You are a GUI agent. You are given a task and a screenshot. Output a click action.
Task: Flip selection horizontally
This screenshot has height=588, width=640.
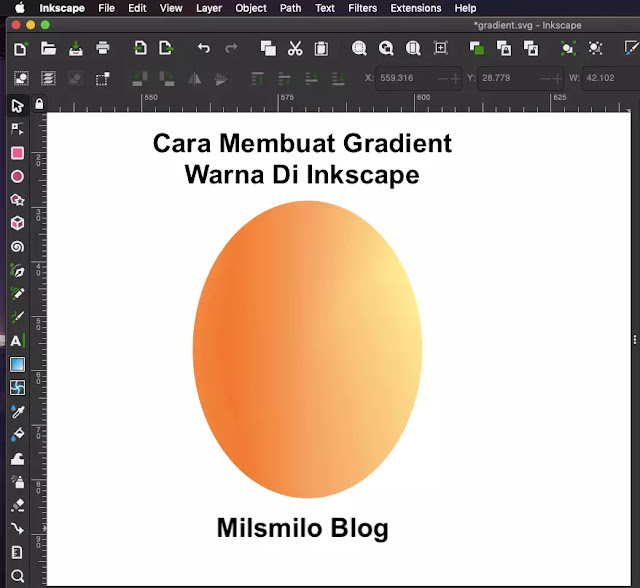tap(194, 78)
